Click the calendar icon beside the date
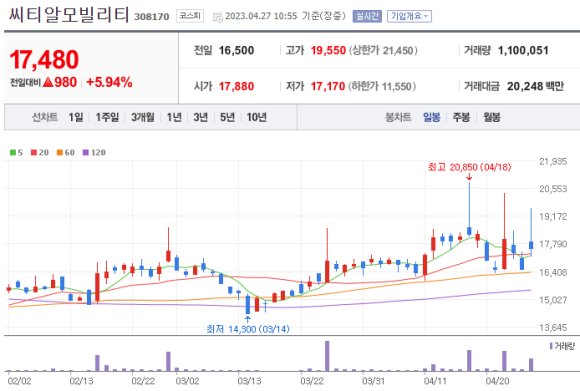The width and height of the screenshot is (580, 391). tap(218, 17)
